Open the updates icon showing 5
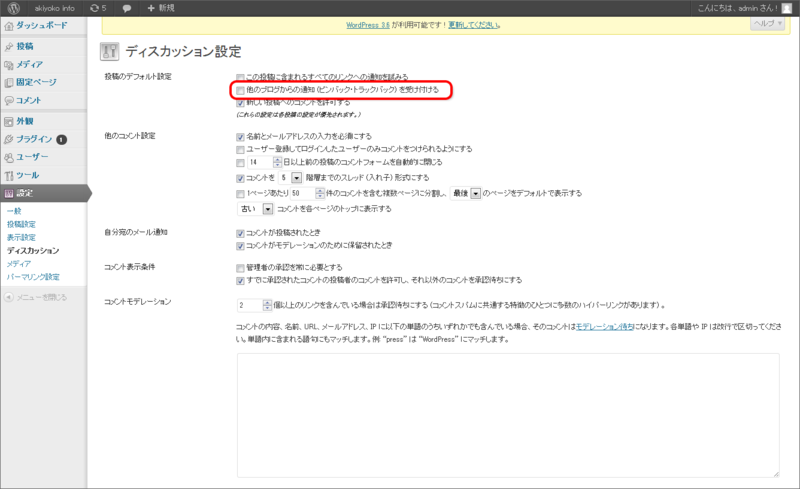This screenshot has height=489, width=800. [98, 8]
